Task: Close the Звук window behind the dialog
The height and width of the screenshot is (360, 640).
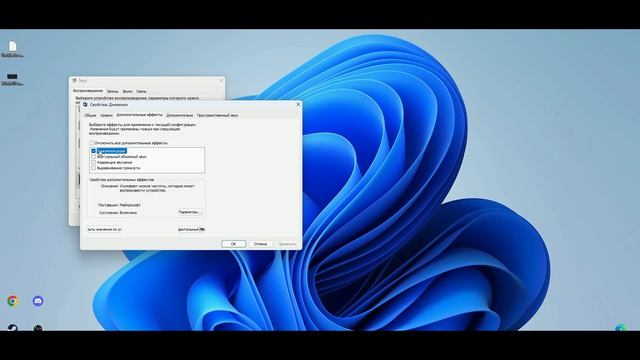Action: (221, 80)
